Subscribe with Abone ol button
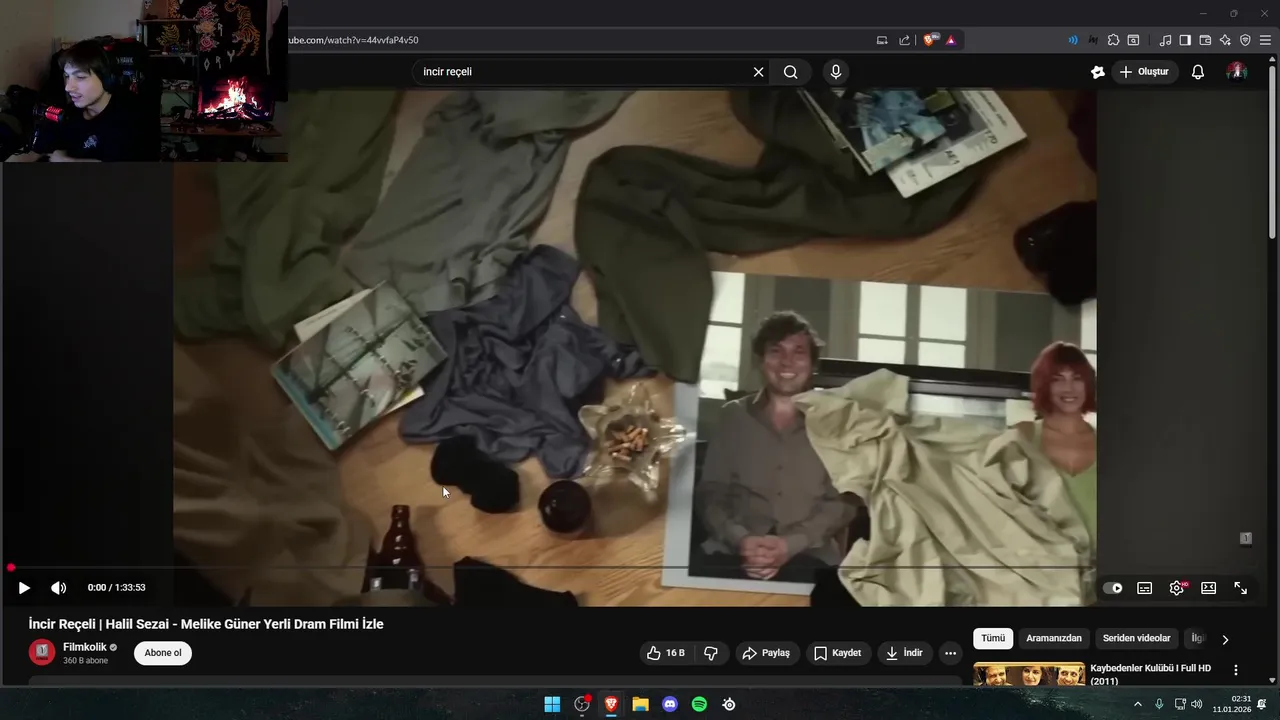Viewport: 1280px width, 720px height. pyautogui.click(x=163, y=653)
